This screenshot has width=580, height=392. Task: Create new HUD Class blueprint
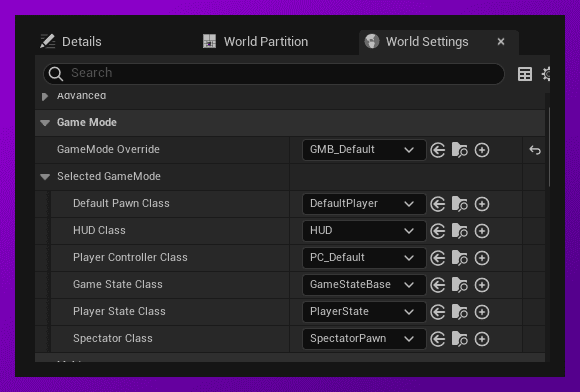coord(482,231)
